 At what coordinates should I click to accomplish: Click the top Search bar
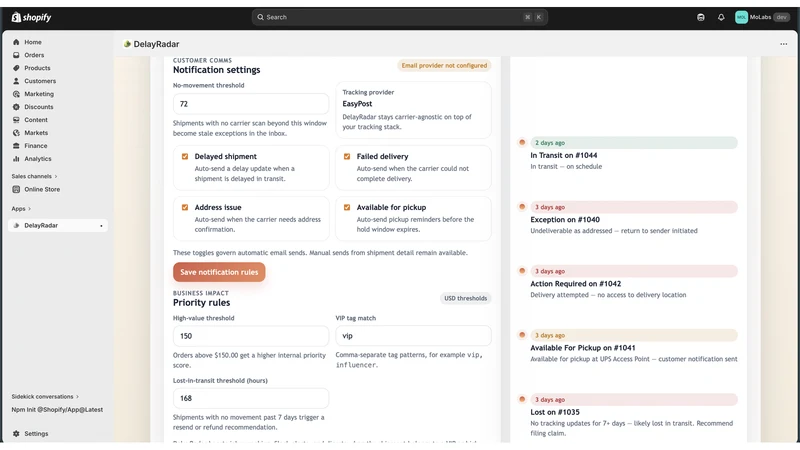(x=399, y=17)
